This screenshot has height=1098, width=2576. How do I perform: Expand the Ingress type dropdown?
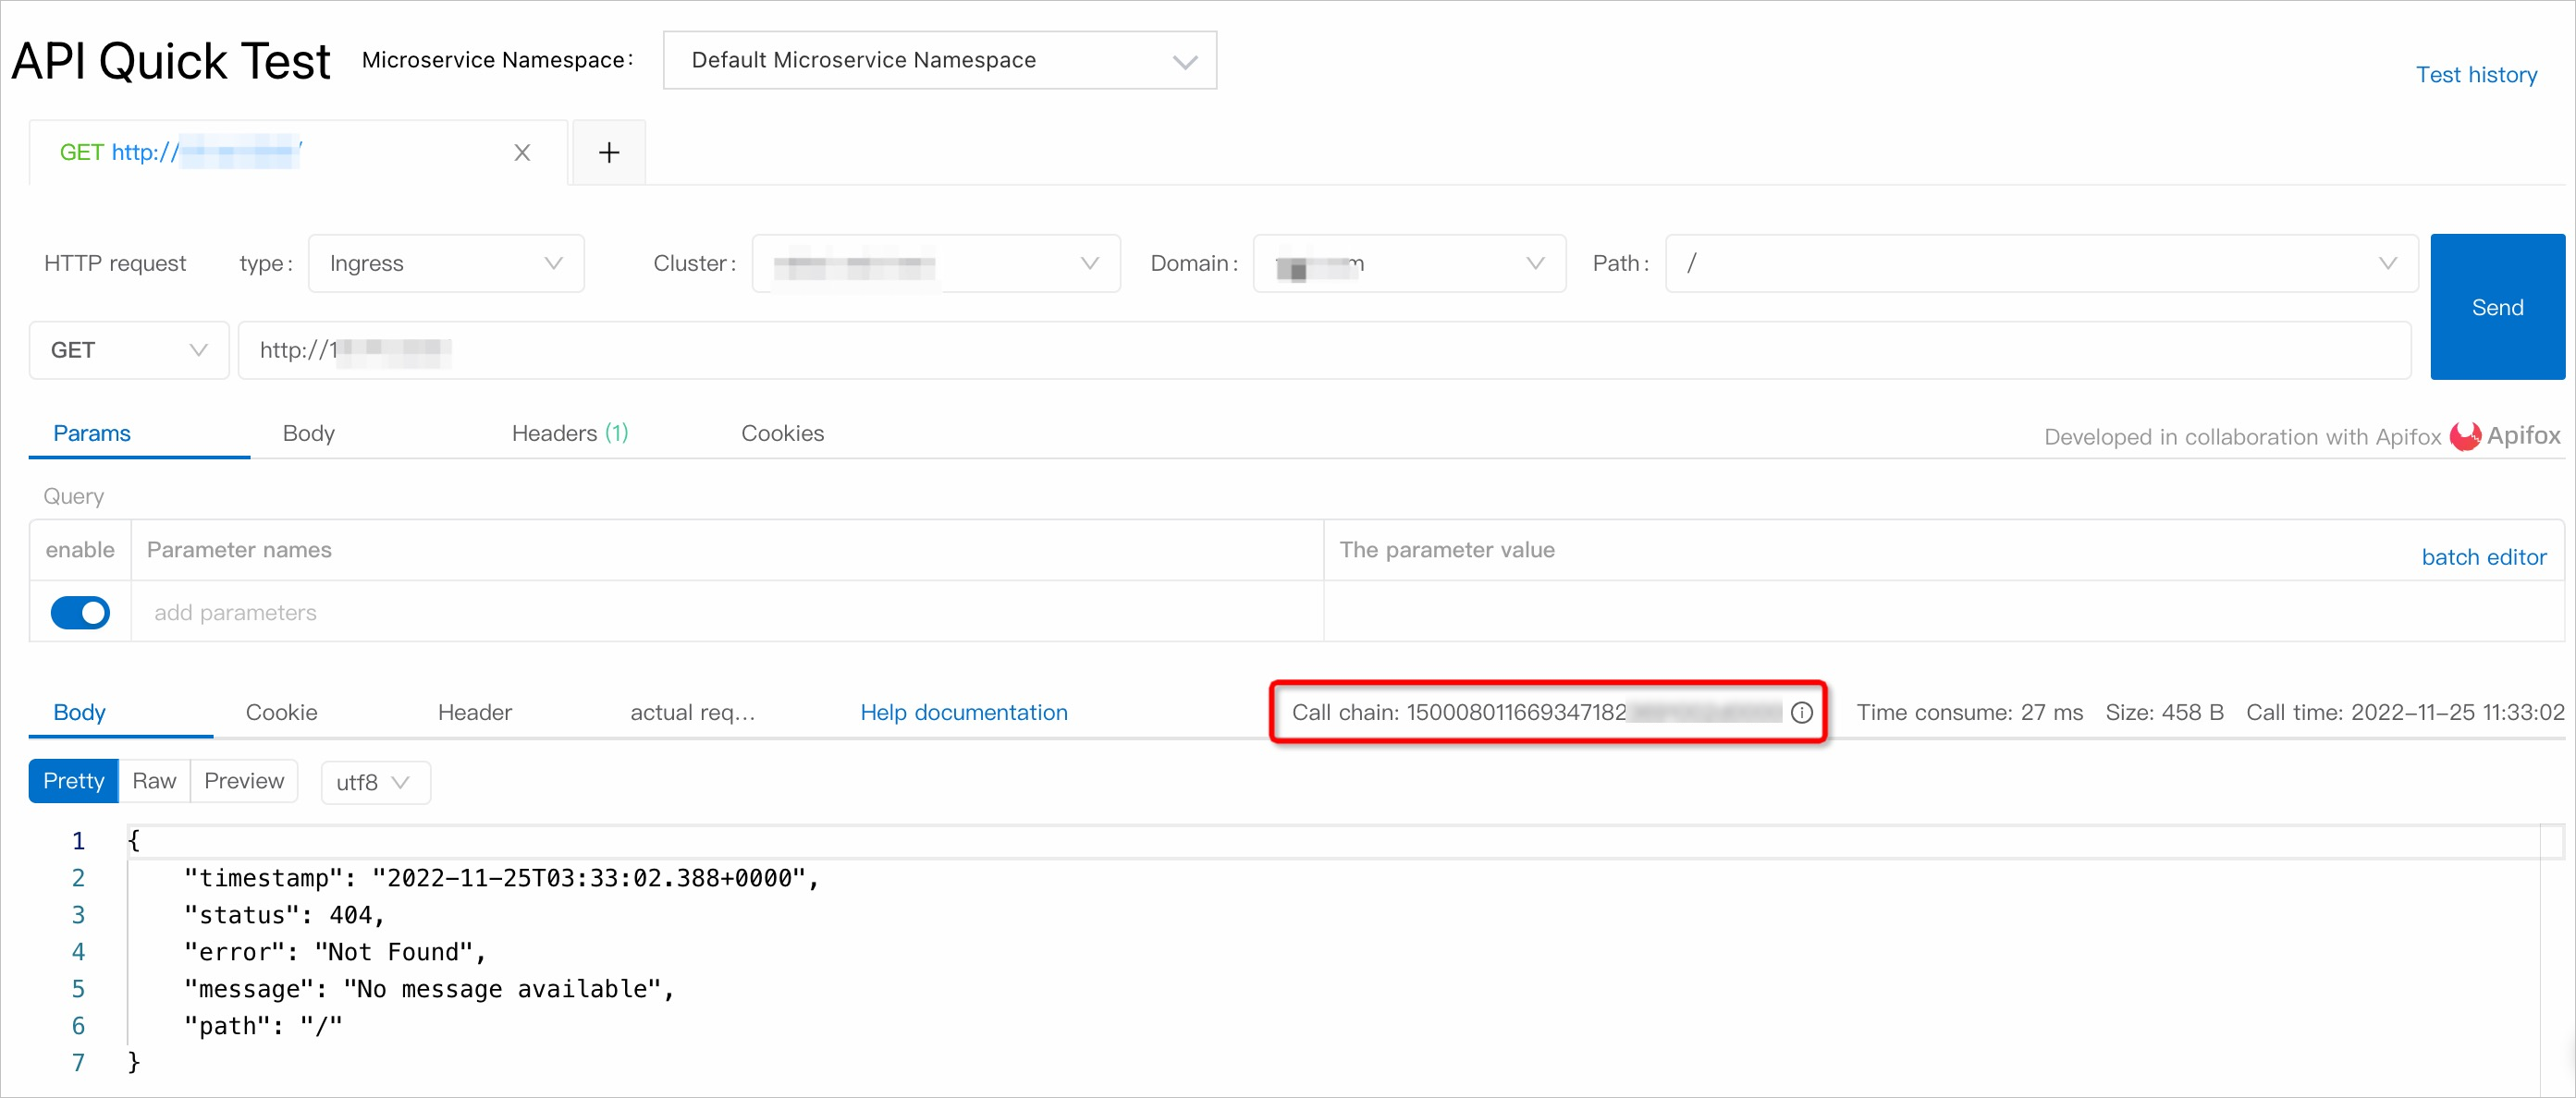click(x=446, y=263)
